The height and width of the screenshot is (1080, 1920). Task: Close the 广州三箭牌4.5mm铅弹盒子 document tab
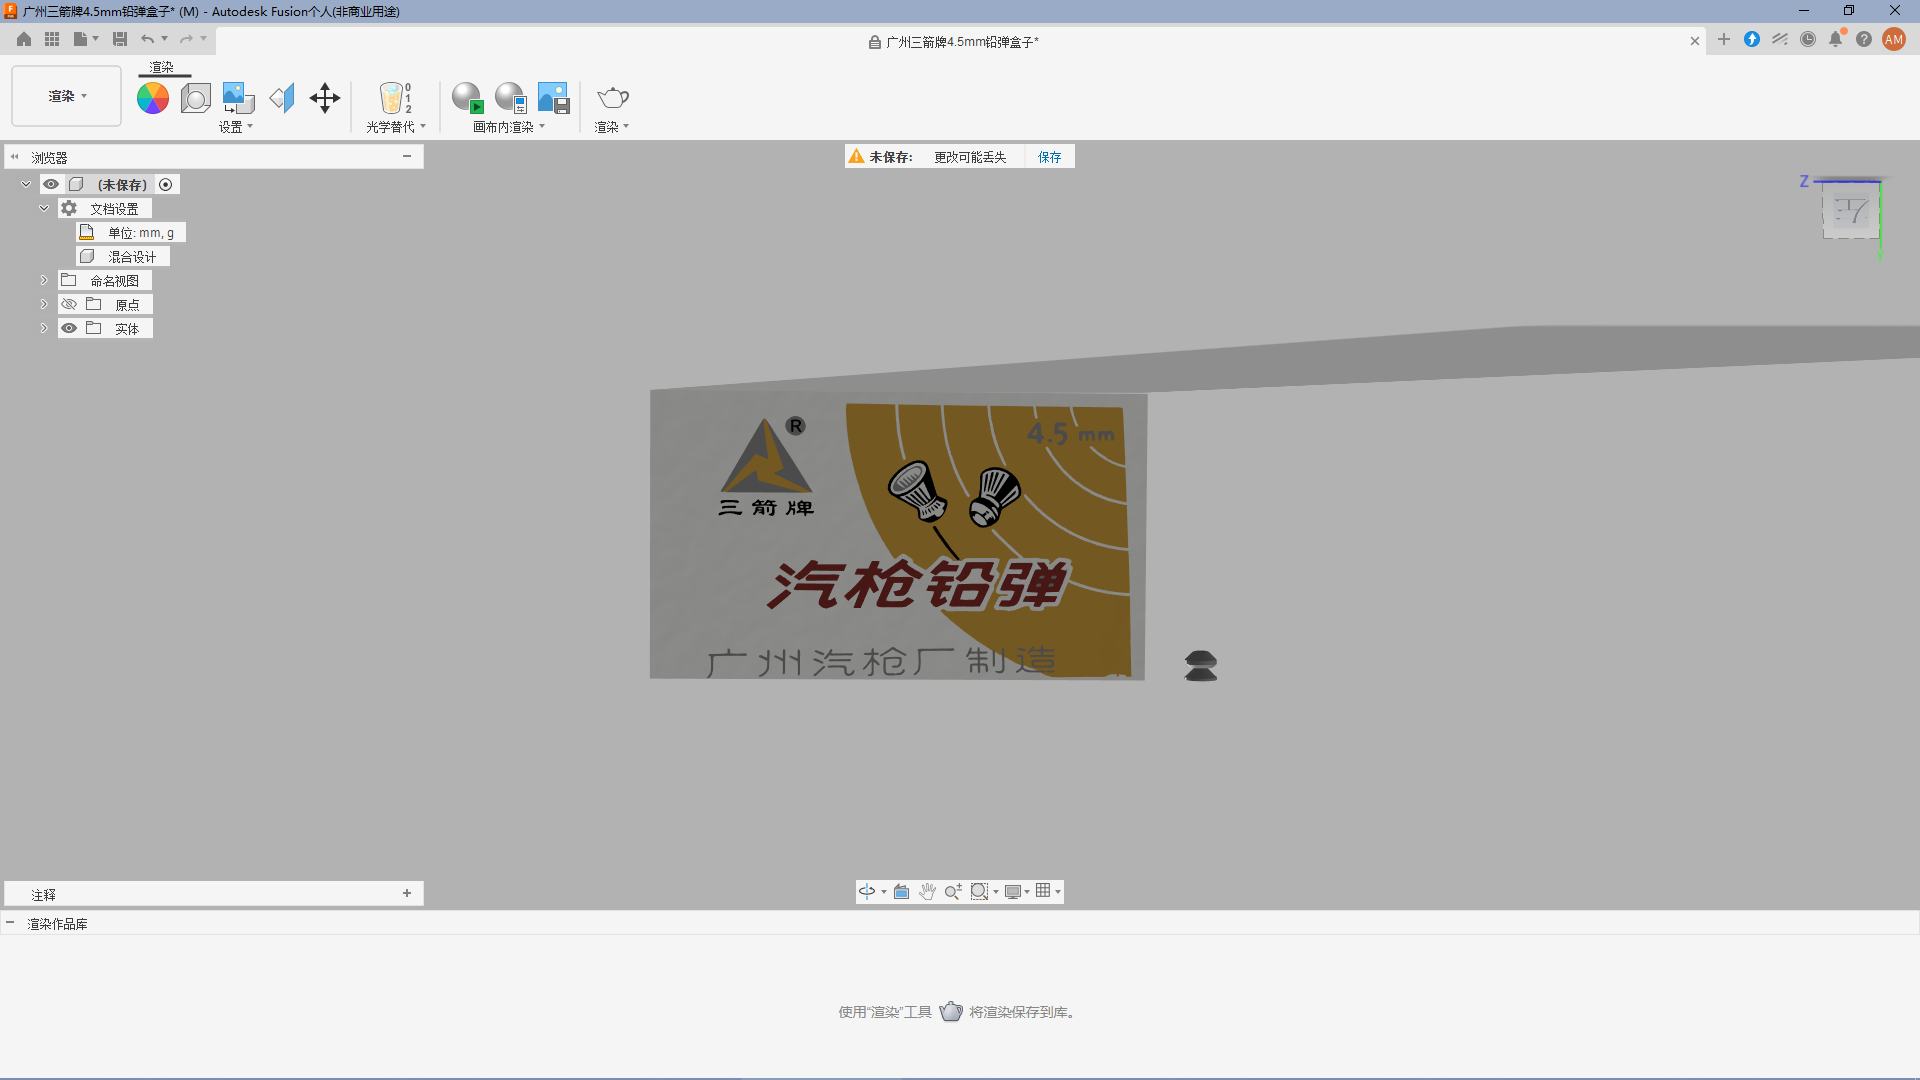coord(1695,41)
